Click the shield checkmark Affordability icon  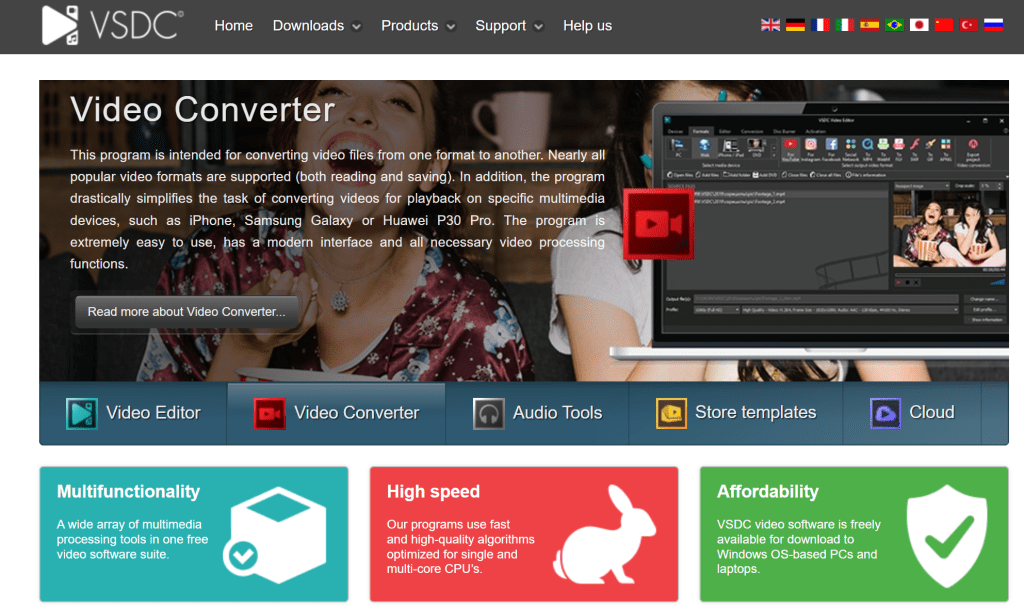tap(941, 536)
